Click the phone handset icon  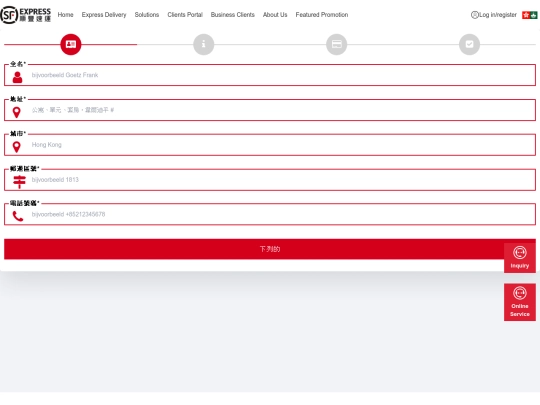tap(18, 216)
